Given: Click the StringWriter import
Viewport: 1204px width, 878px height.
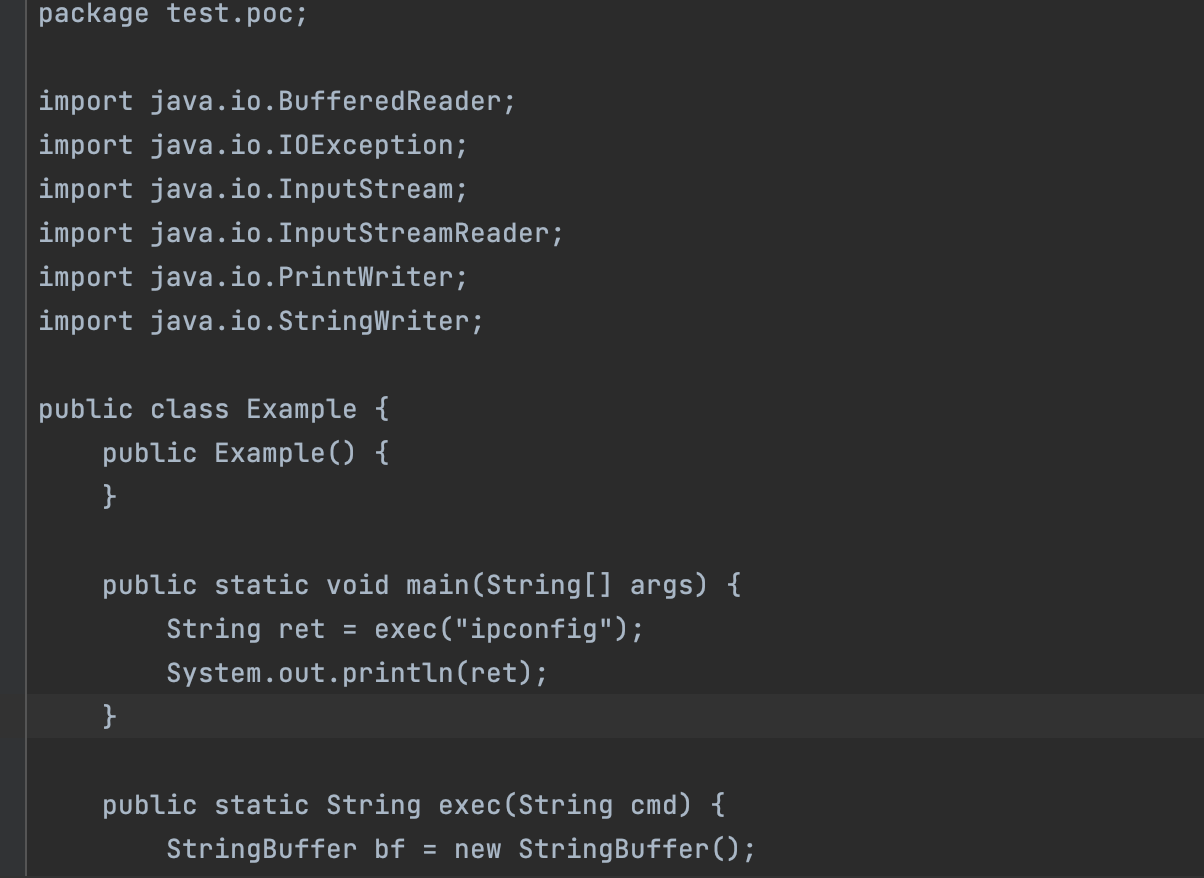Looking at the screenshot, I should click(x=374, y=321).
